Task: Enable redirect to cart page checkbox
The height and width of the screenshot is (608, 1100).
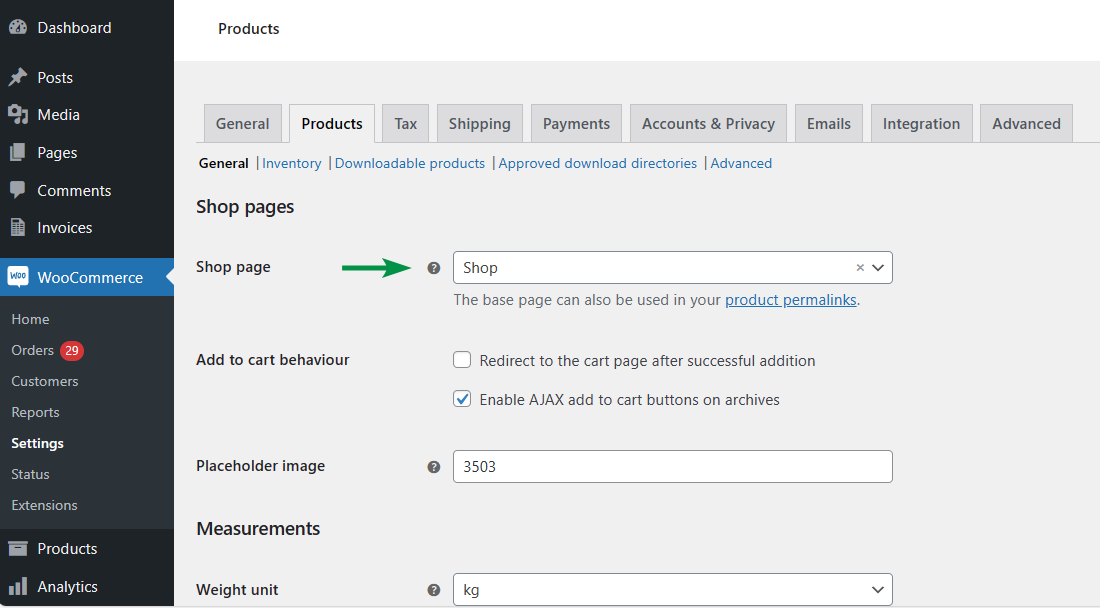Action: pos(462,360)
